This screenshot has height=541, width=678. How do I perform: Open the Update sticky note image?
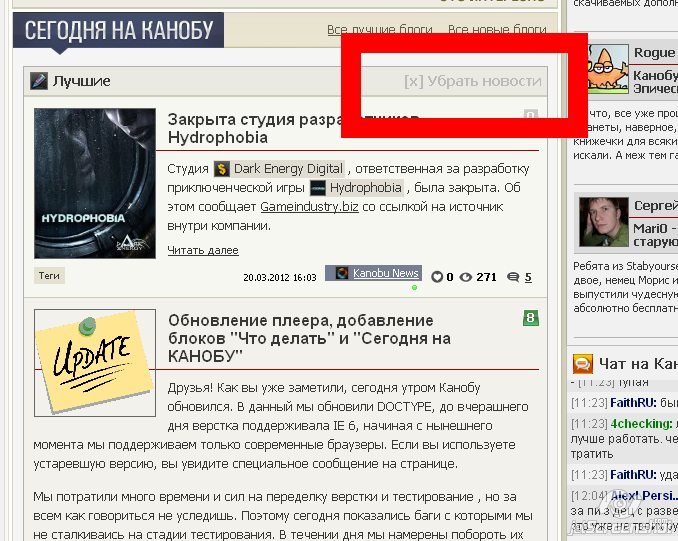click(95, 363)
